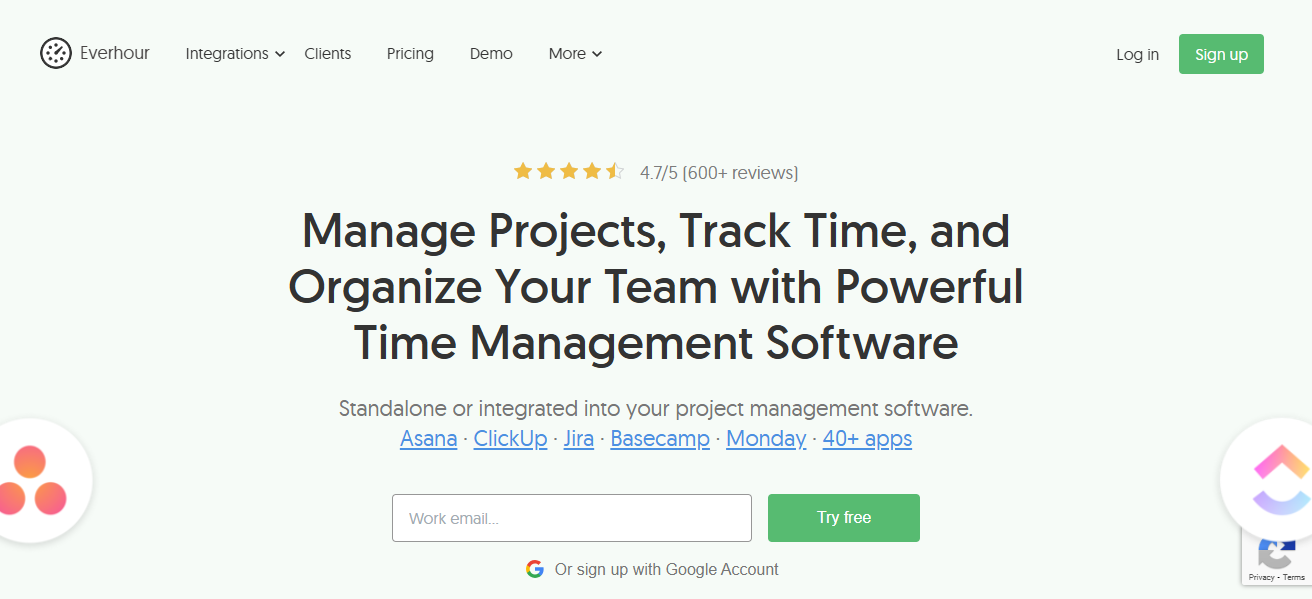The width and height of the screenshot is (1312, 599).
Task: Click the Asana three-dot logo bubble
Action: coord(35,481)
